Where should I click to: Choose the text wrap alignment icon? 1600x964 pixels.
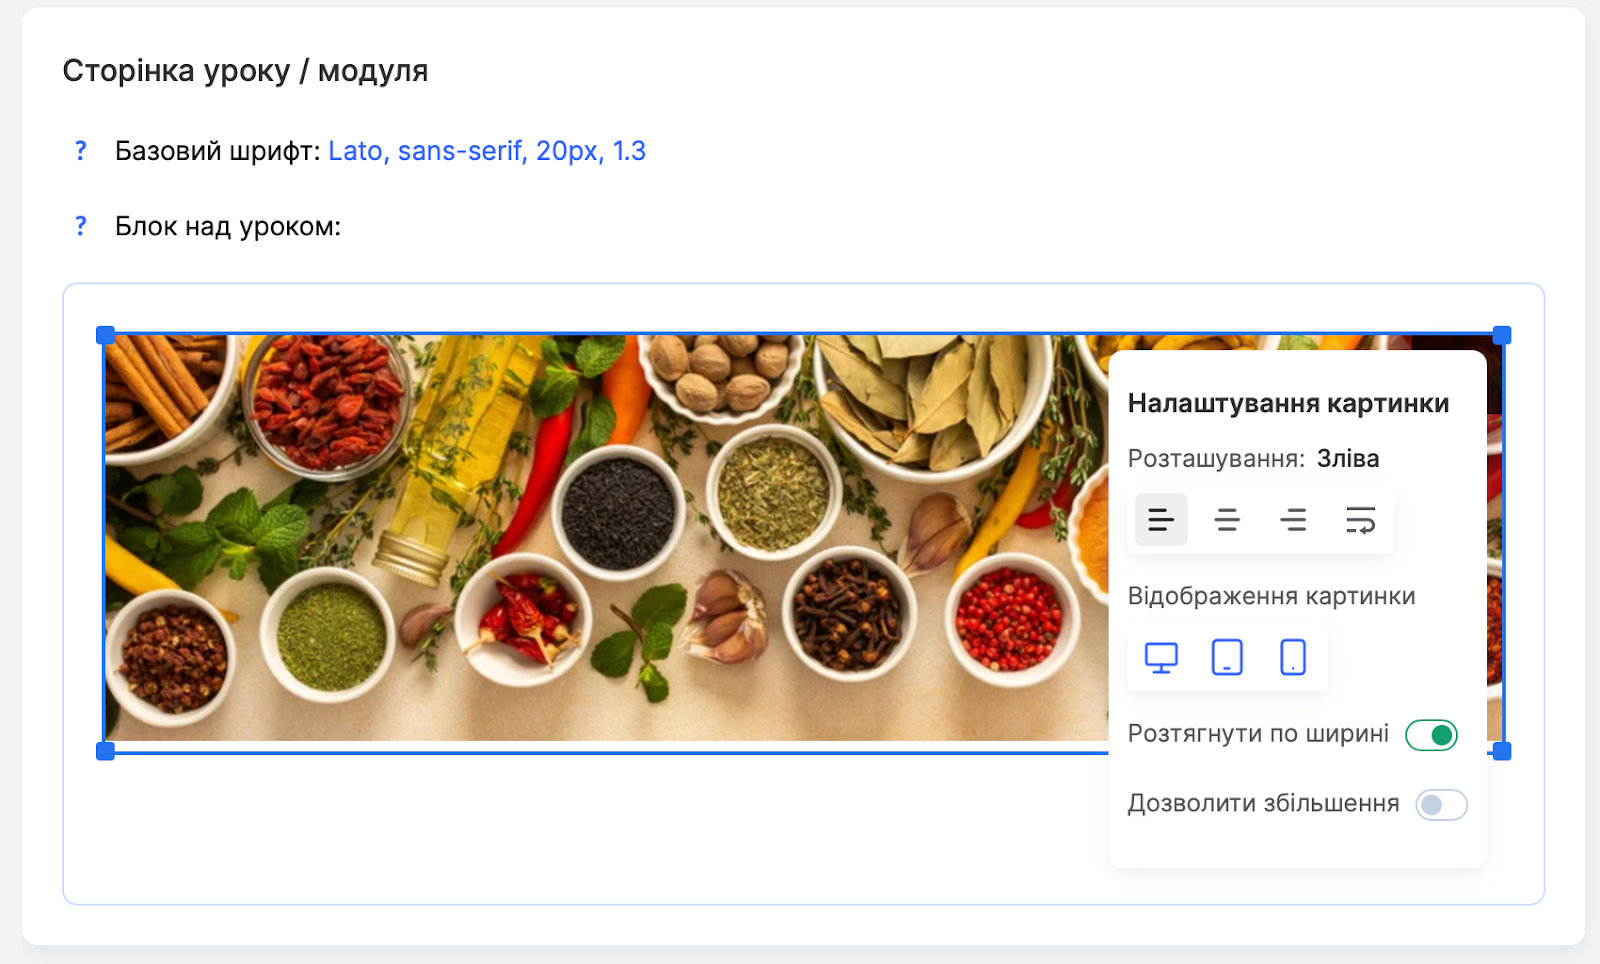coord(1360,520)
